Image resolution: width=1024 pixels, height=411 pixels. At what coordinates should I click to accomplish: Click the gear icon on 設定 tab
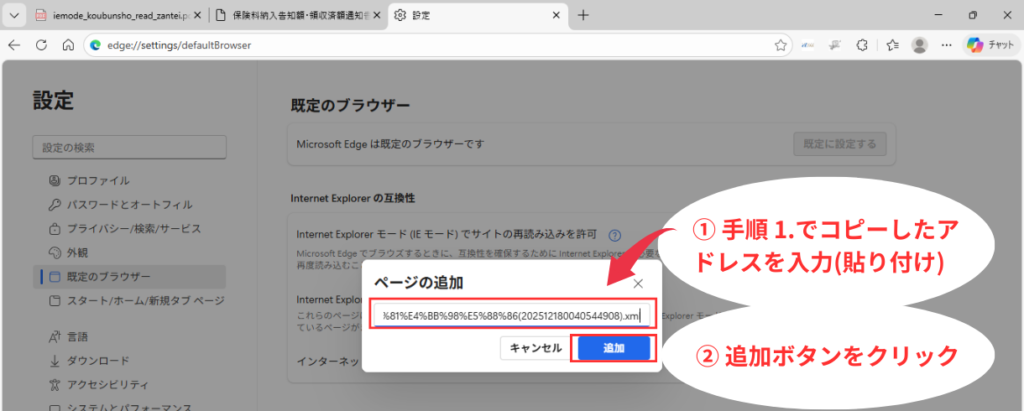click(400, 15)
